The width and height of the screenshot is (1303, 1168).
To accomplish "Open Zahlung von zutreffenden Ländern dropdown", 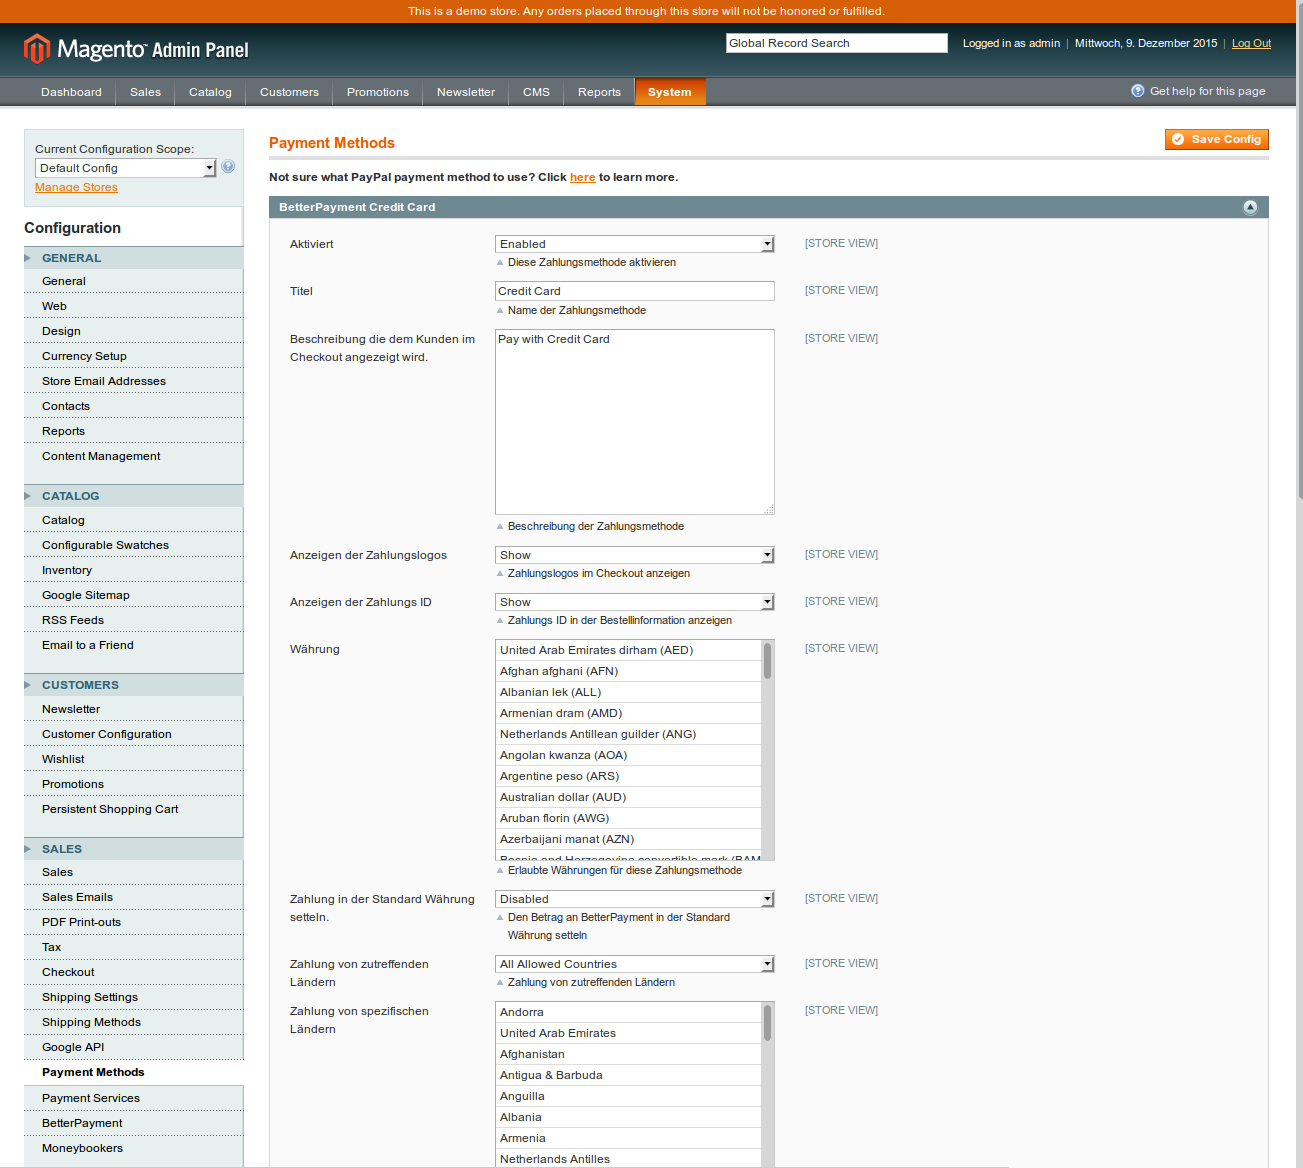I will point(635,964).
